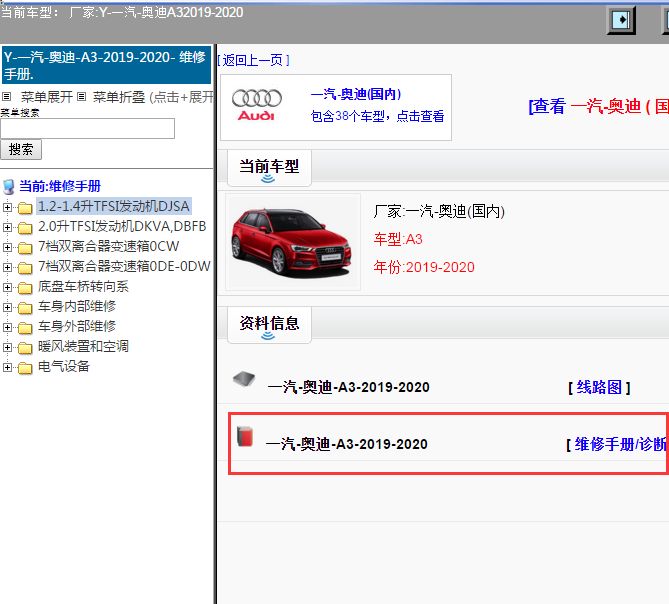669x604 pixels.
Task: Open the 车身内部维修 tree item
Action: [77, 306]
